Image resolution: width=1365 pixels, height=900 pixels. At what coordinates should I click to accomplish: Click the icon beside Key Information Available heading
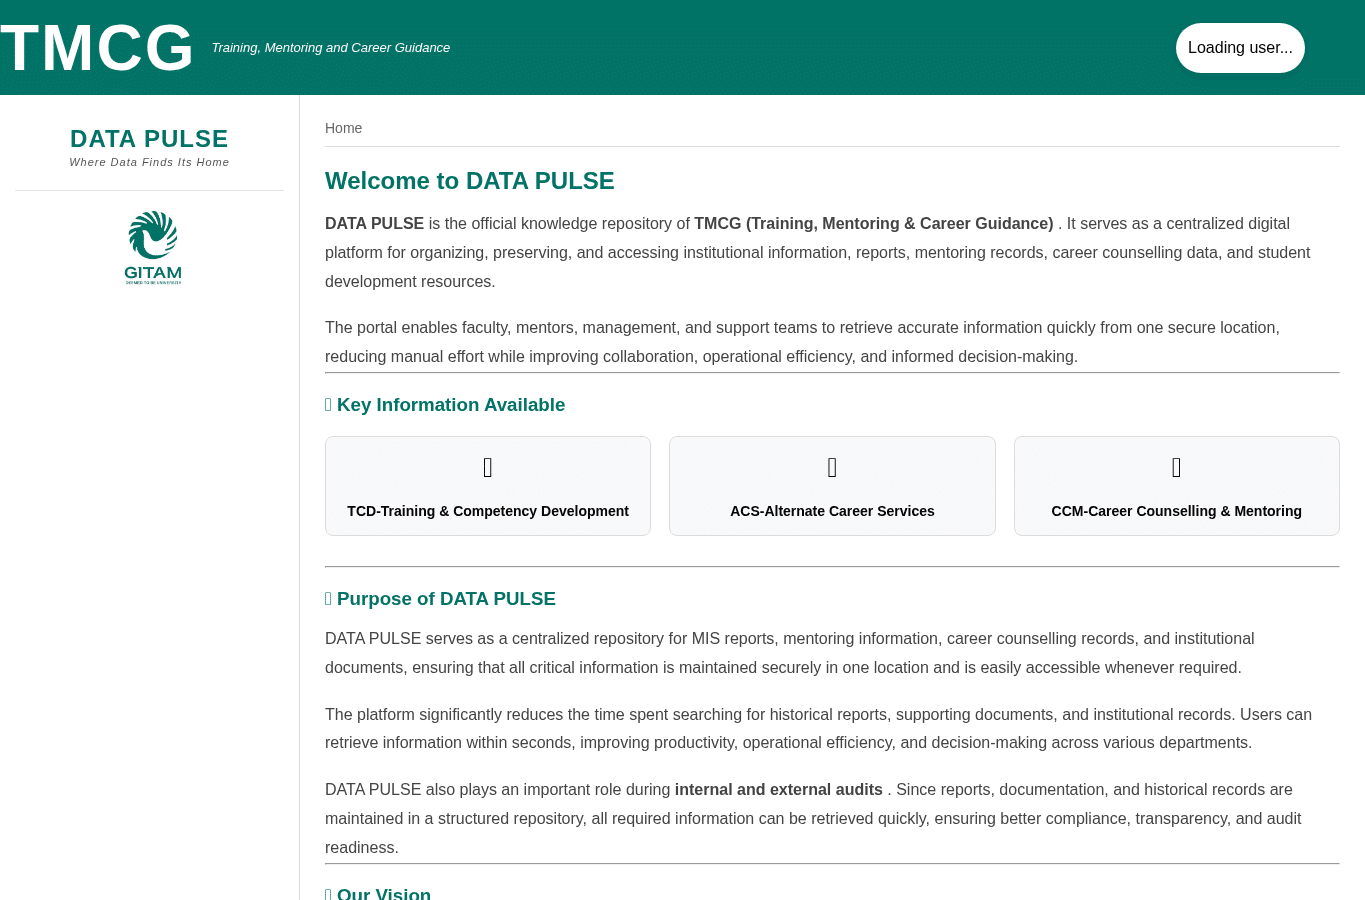(328, 405)
